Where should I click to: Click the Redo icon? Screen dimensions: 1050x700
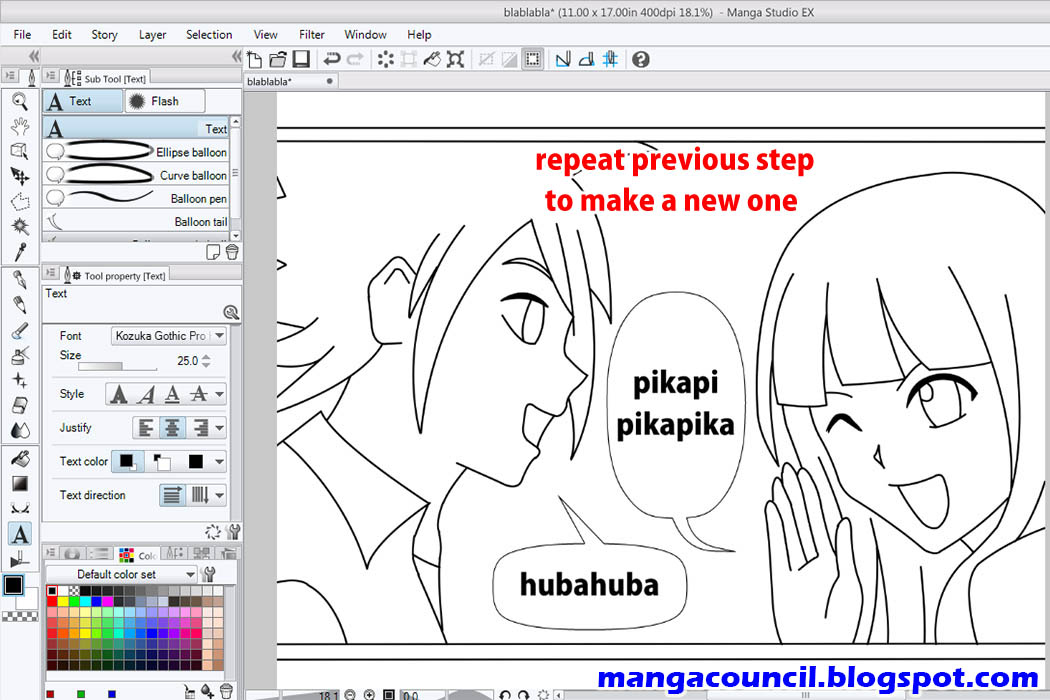[x=355, y=58]
